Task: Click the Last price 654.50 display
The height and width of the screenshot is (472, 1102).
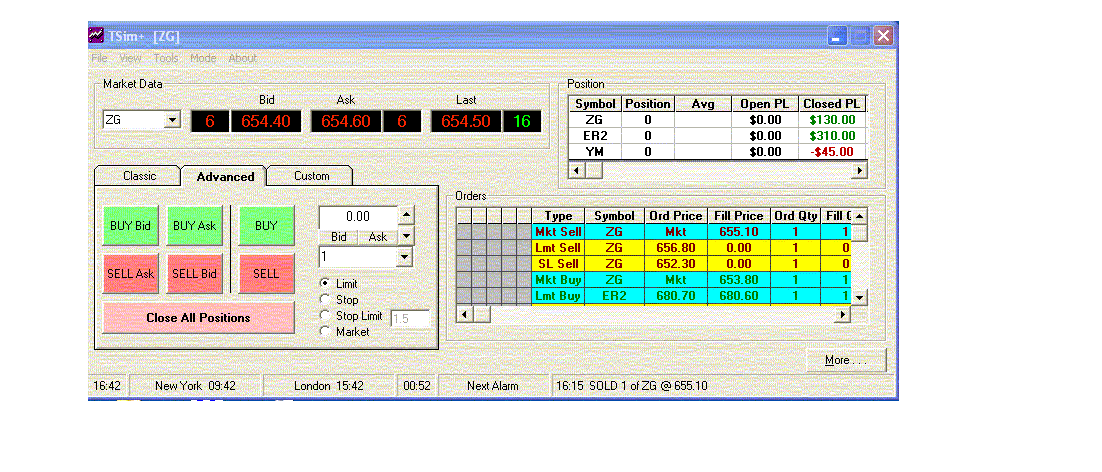Action: tap(465, 121)
